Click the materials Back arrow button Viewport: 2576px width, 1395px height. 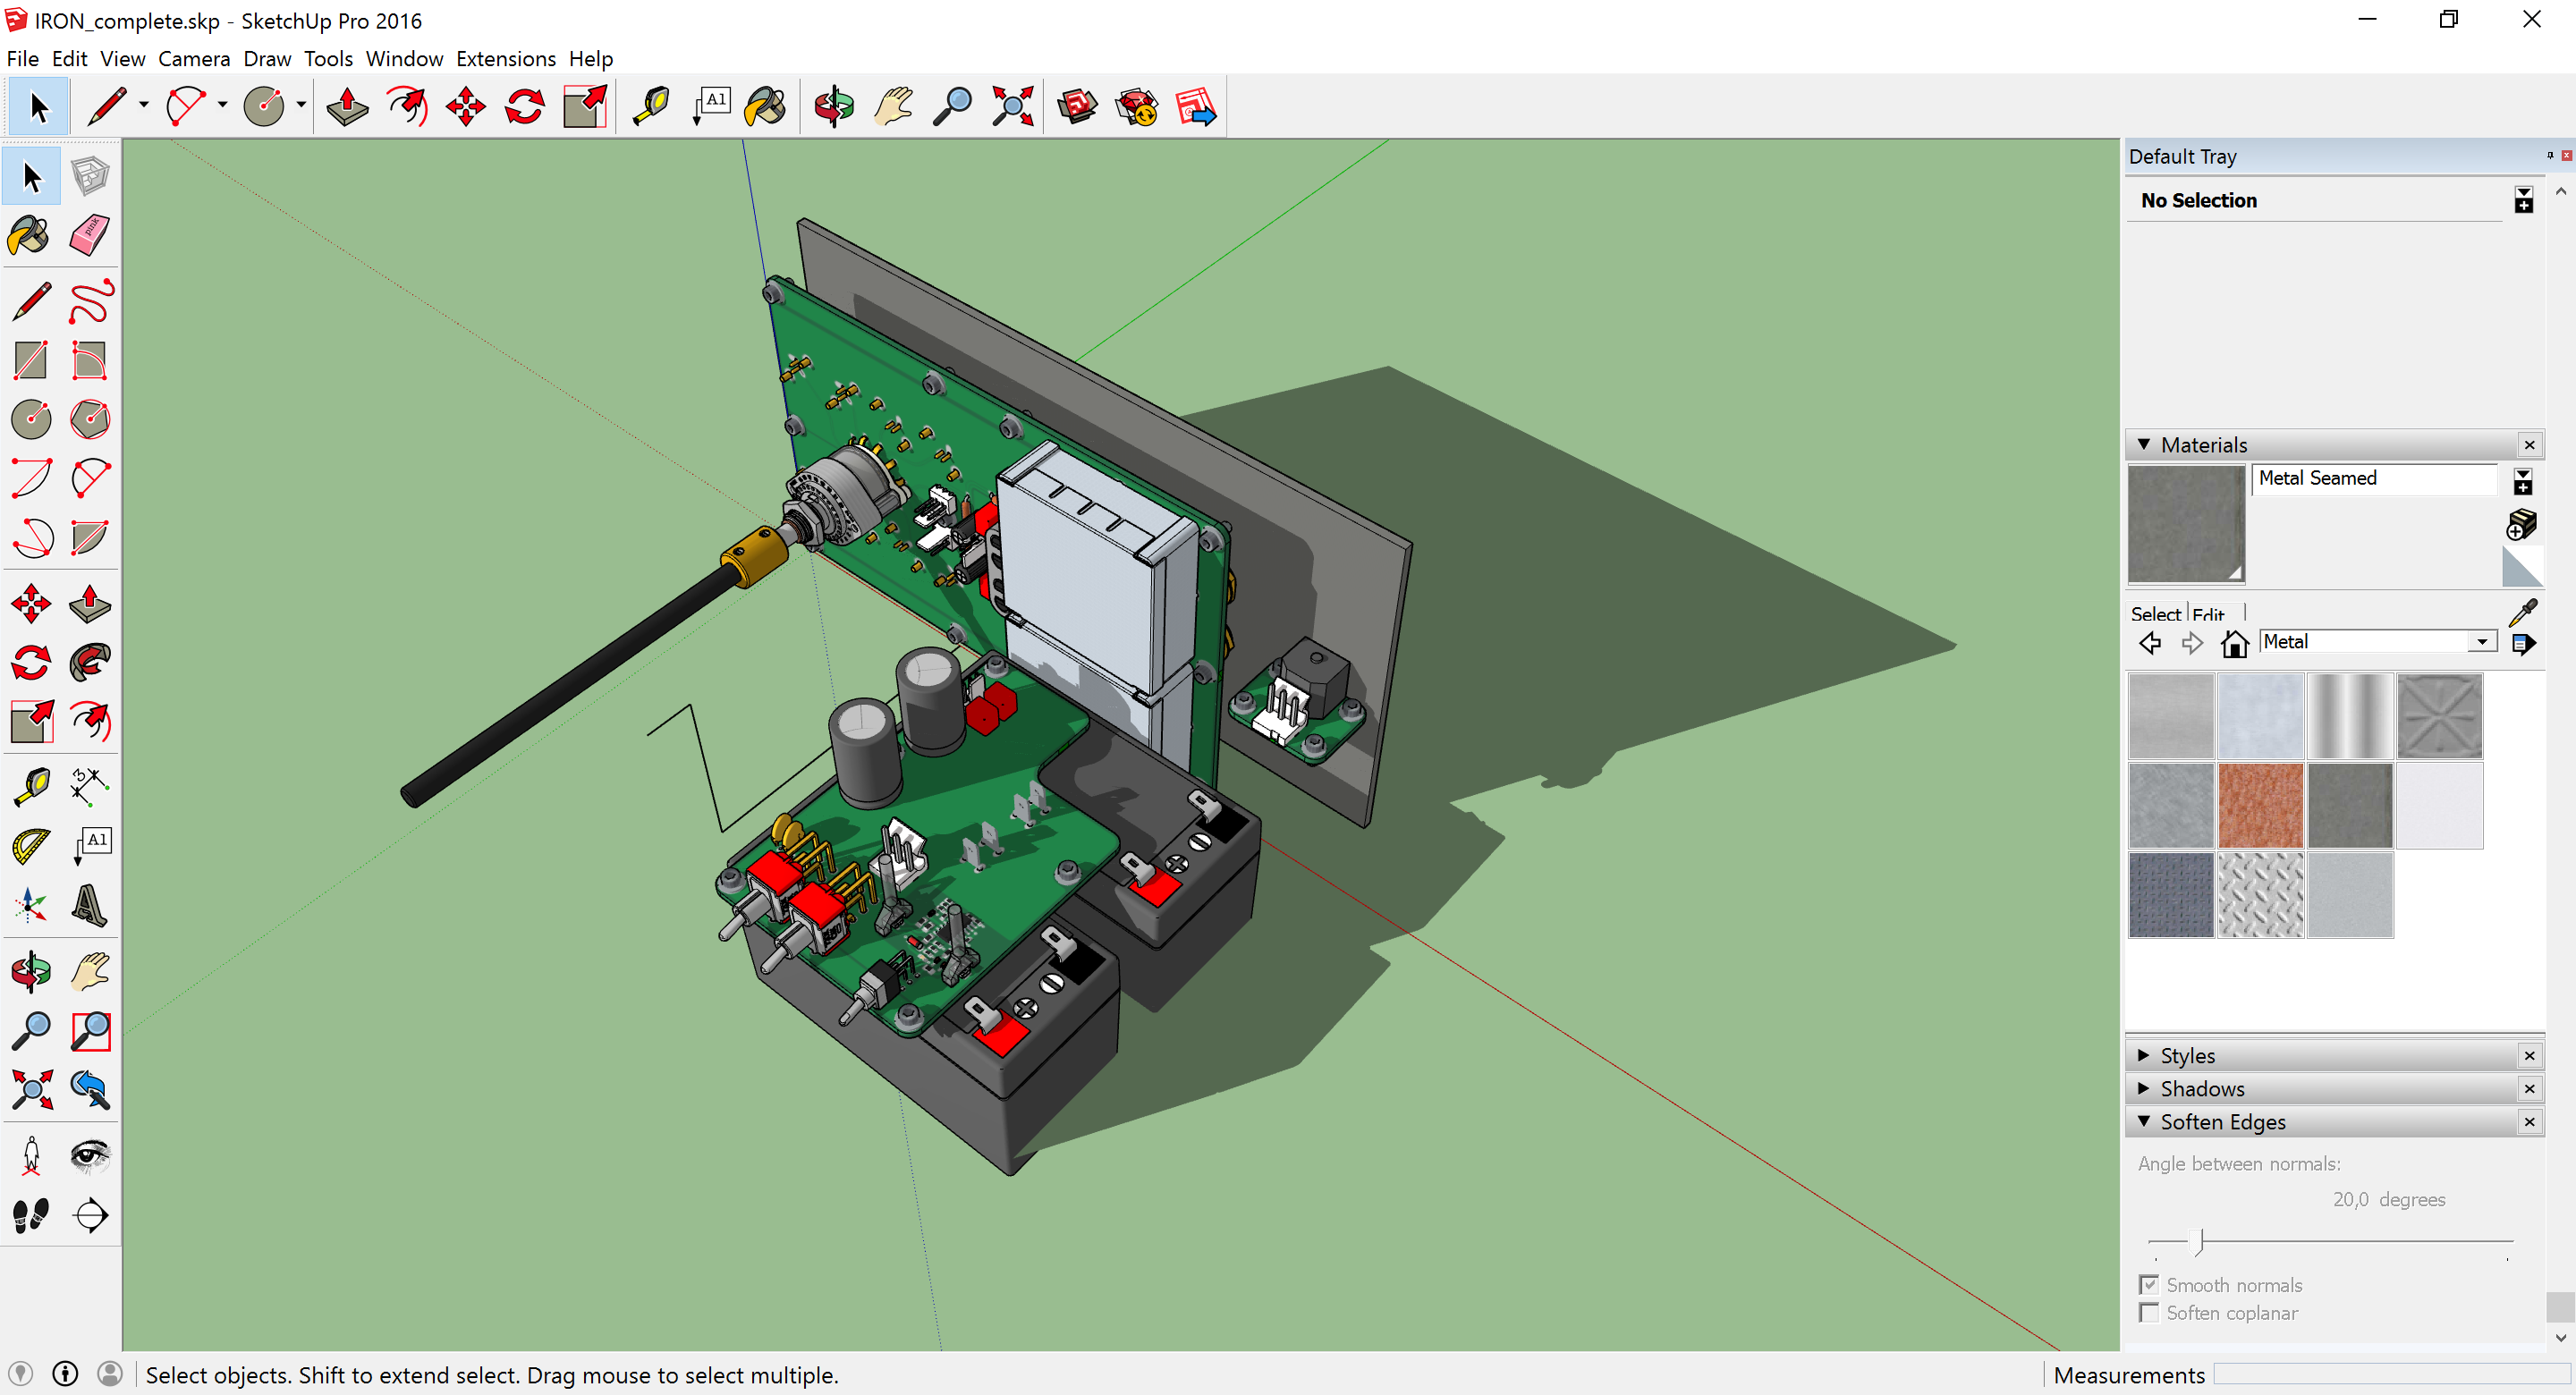coord(2150,643)
